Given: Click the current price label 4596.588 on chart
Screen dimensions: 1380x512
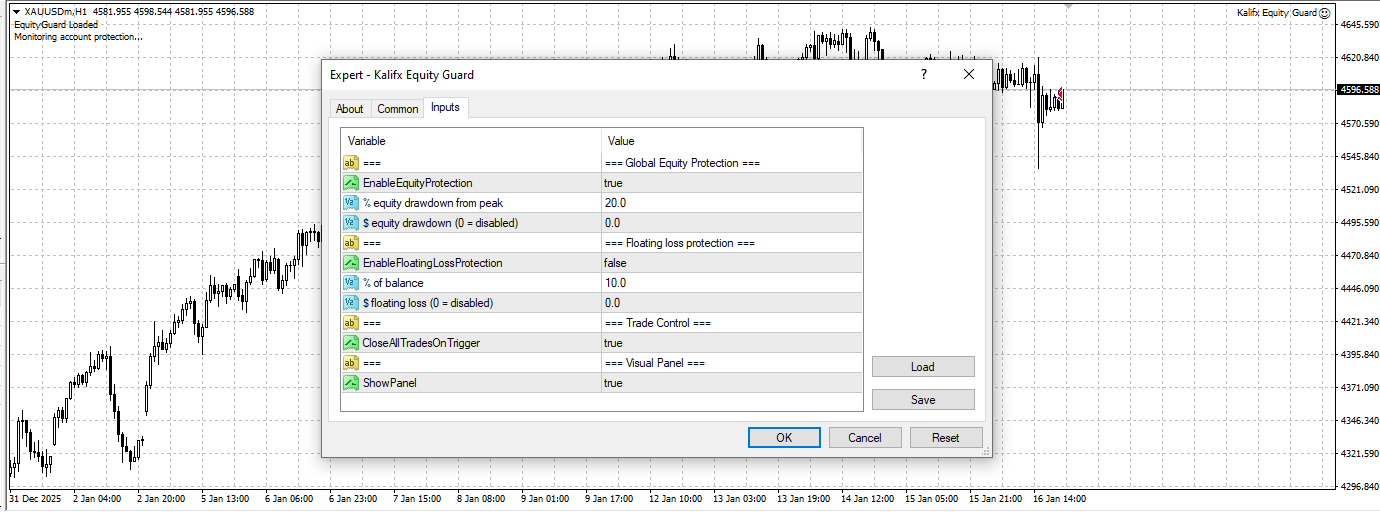Looking at the screenshot, I should [1358, 90].
